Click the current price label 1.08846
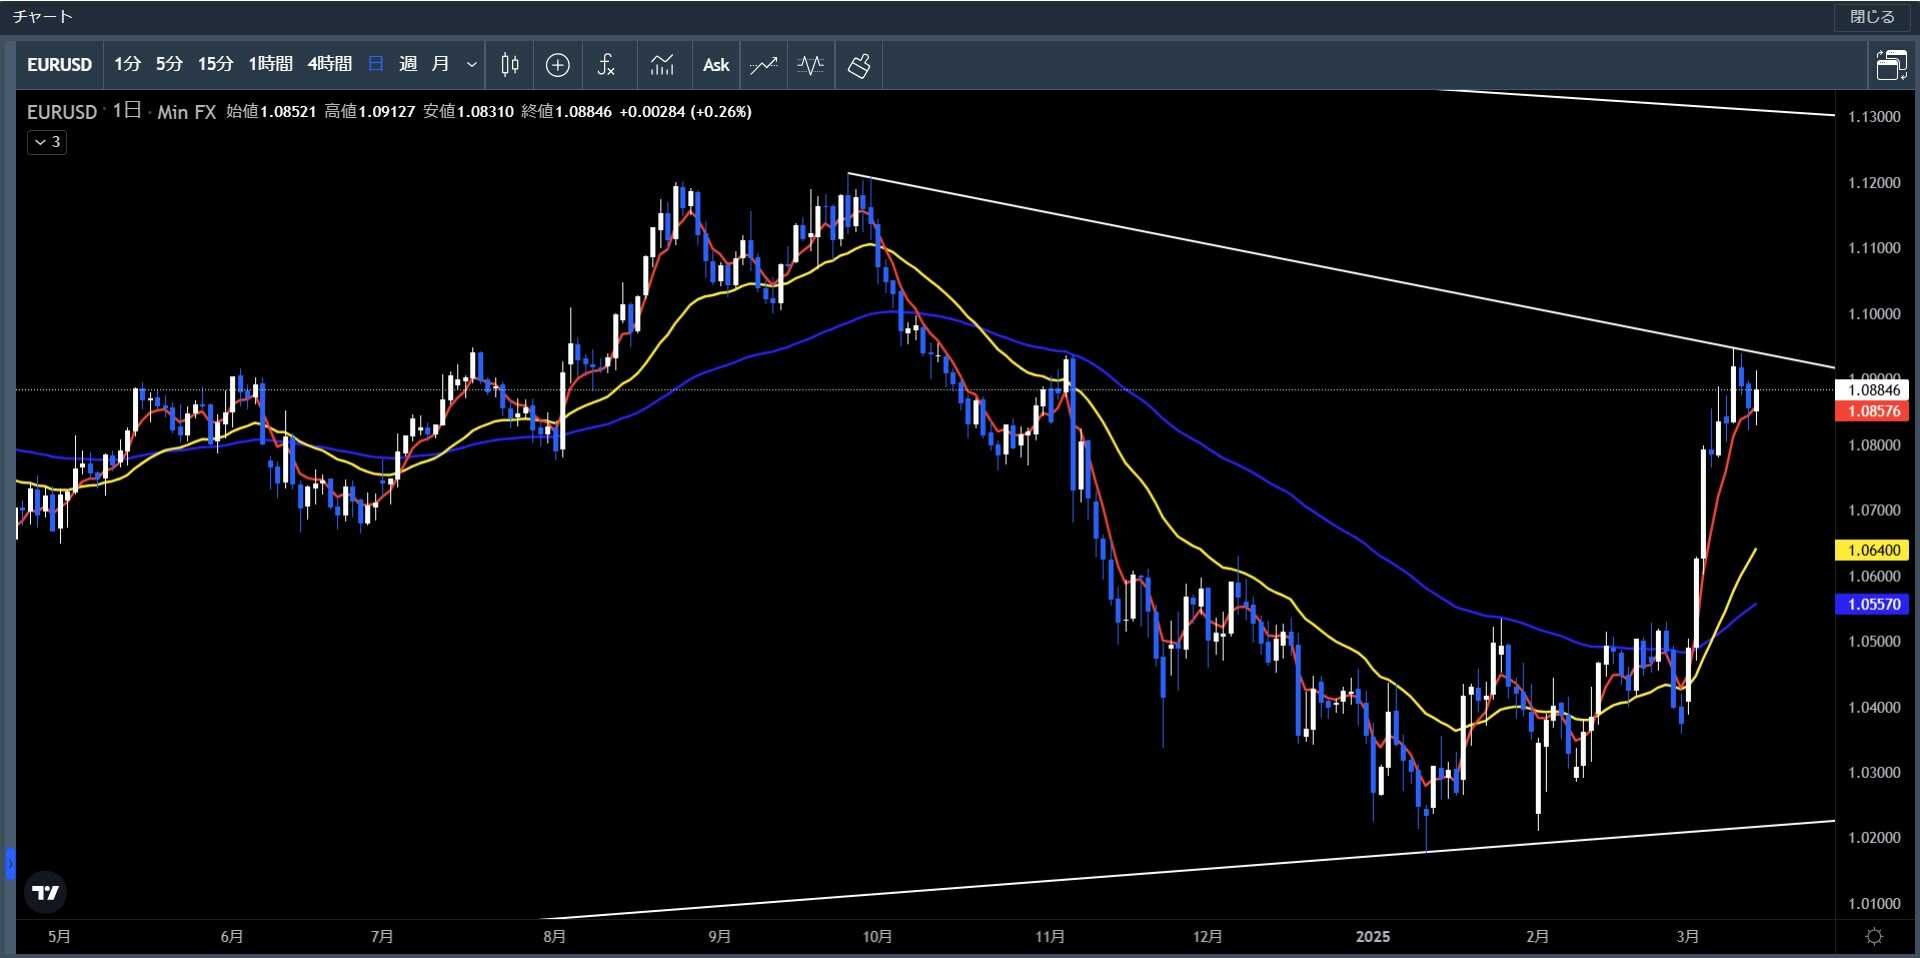 tap(1873, 390)
